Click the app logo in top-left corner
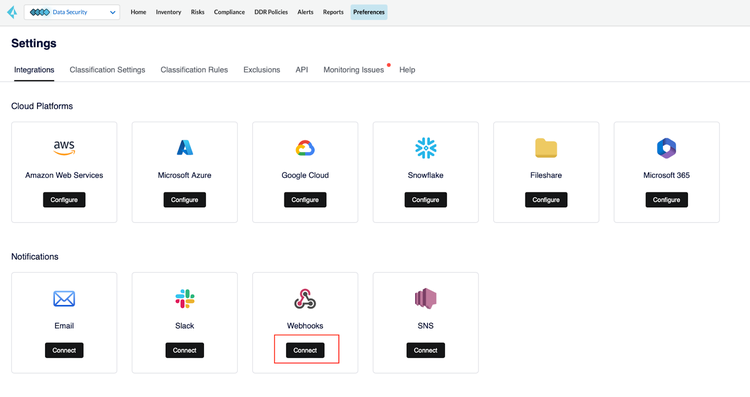This screenshot has width=750, height=397. pos(12,12)
